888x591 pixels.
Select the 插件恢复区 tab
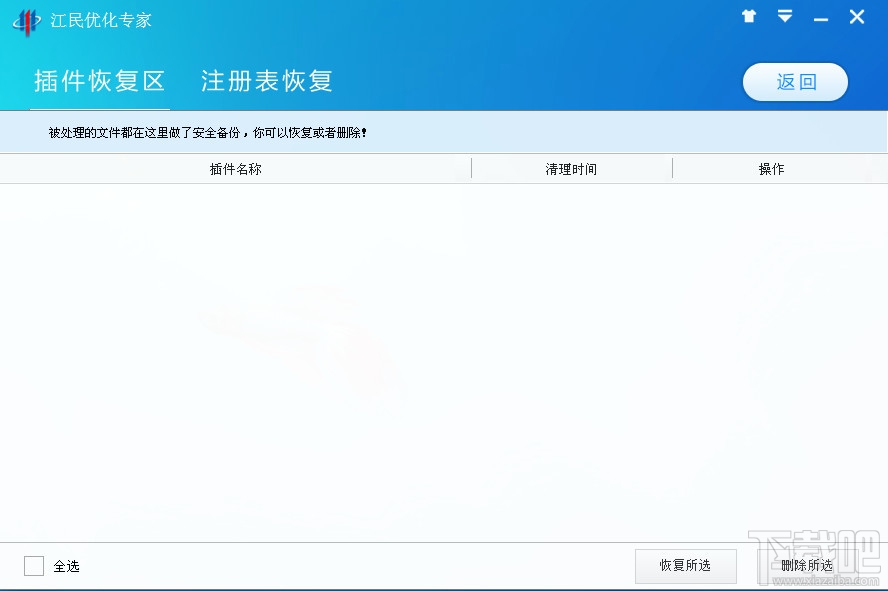point(99,82)
